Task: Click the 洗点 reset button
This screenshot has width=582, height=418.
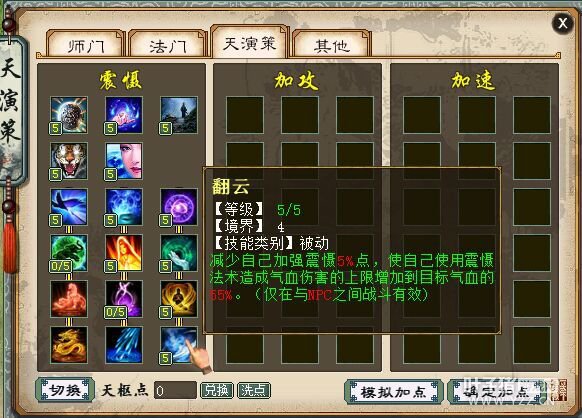Action: pos(254,391)
